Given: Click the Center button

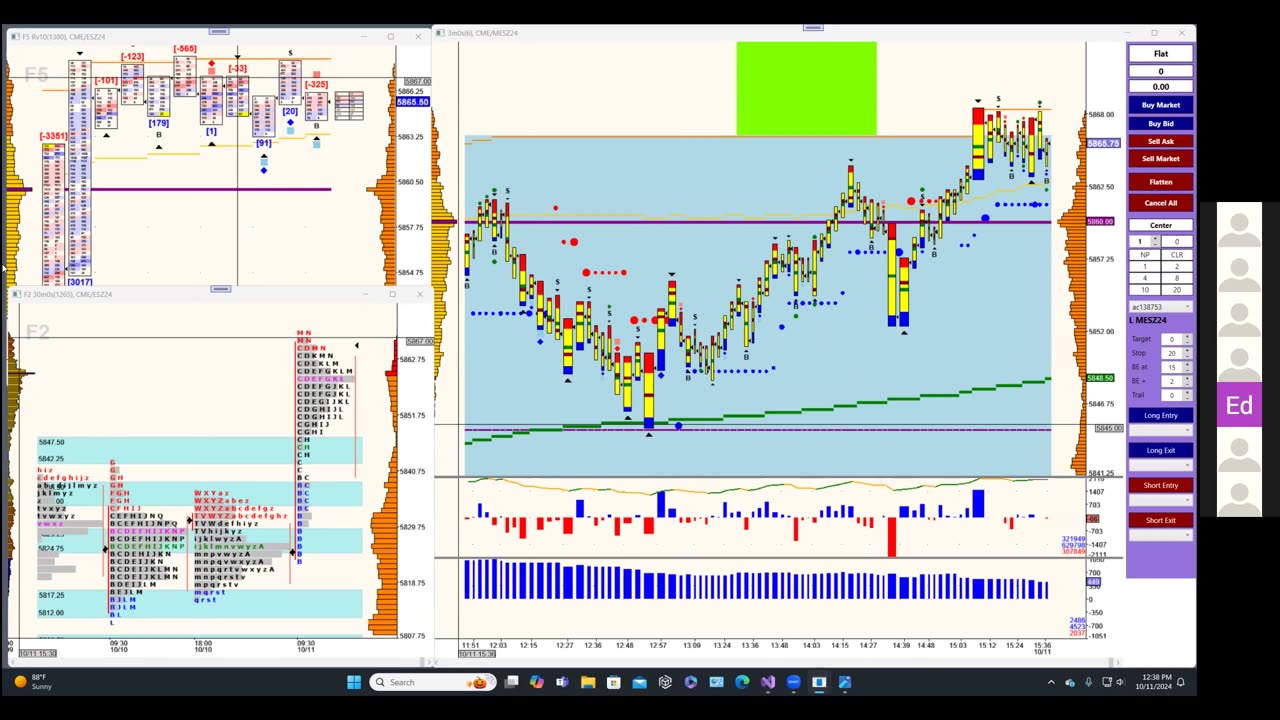Looking at the screenshot, I should click(x=1160, y=225).
